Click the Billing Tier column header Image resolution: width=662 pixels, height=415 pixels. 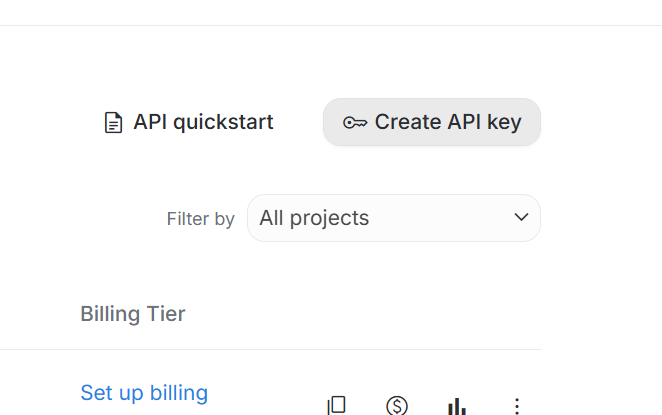[x=133, y=314]
